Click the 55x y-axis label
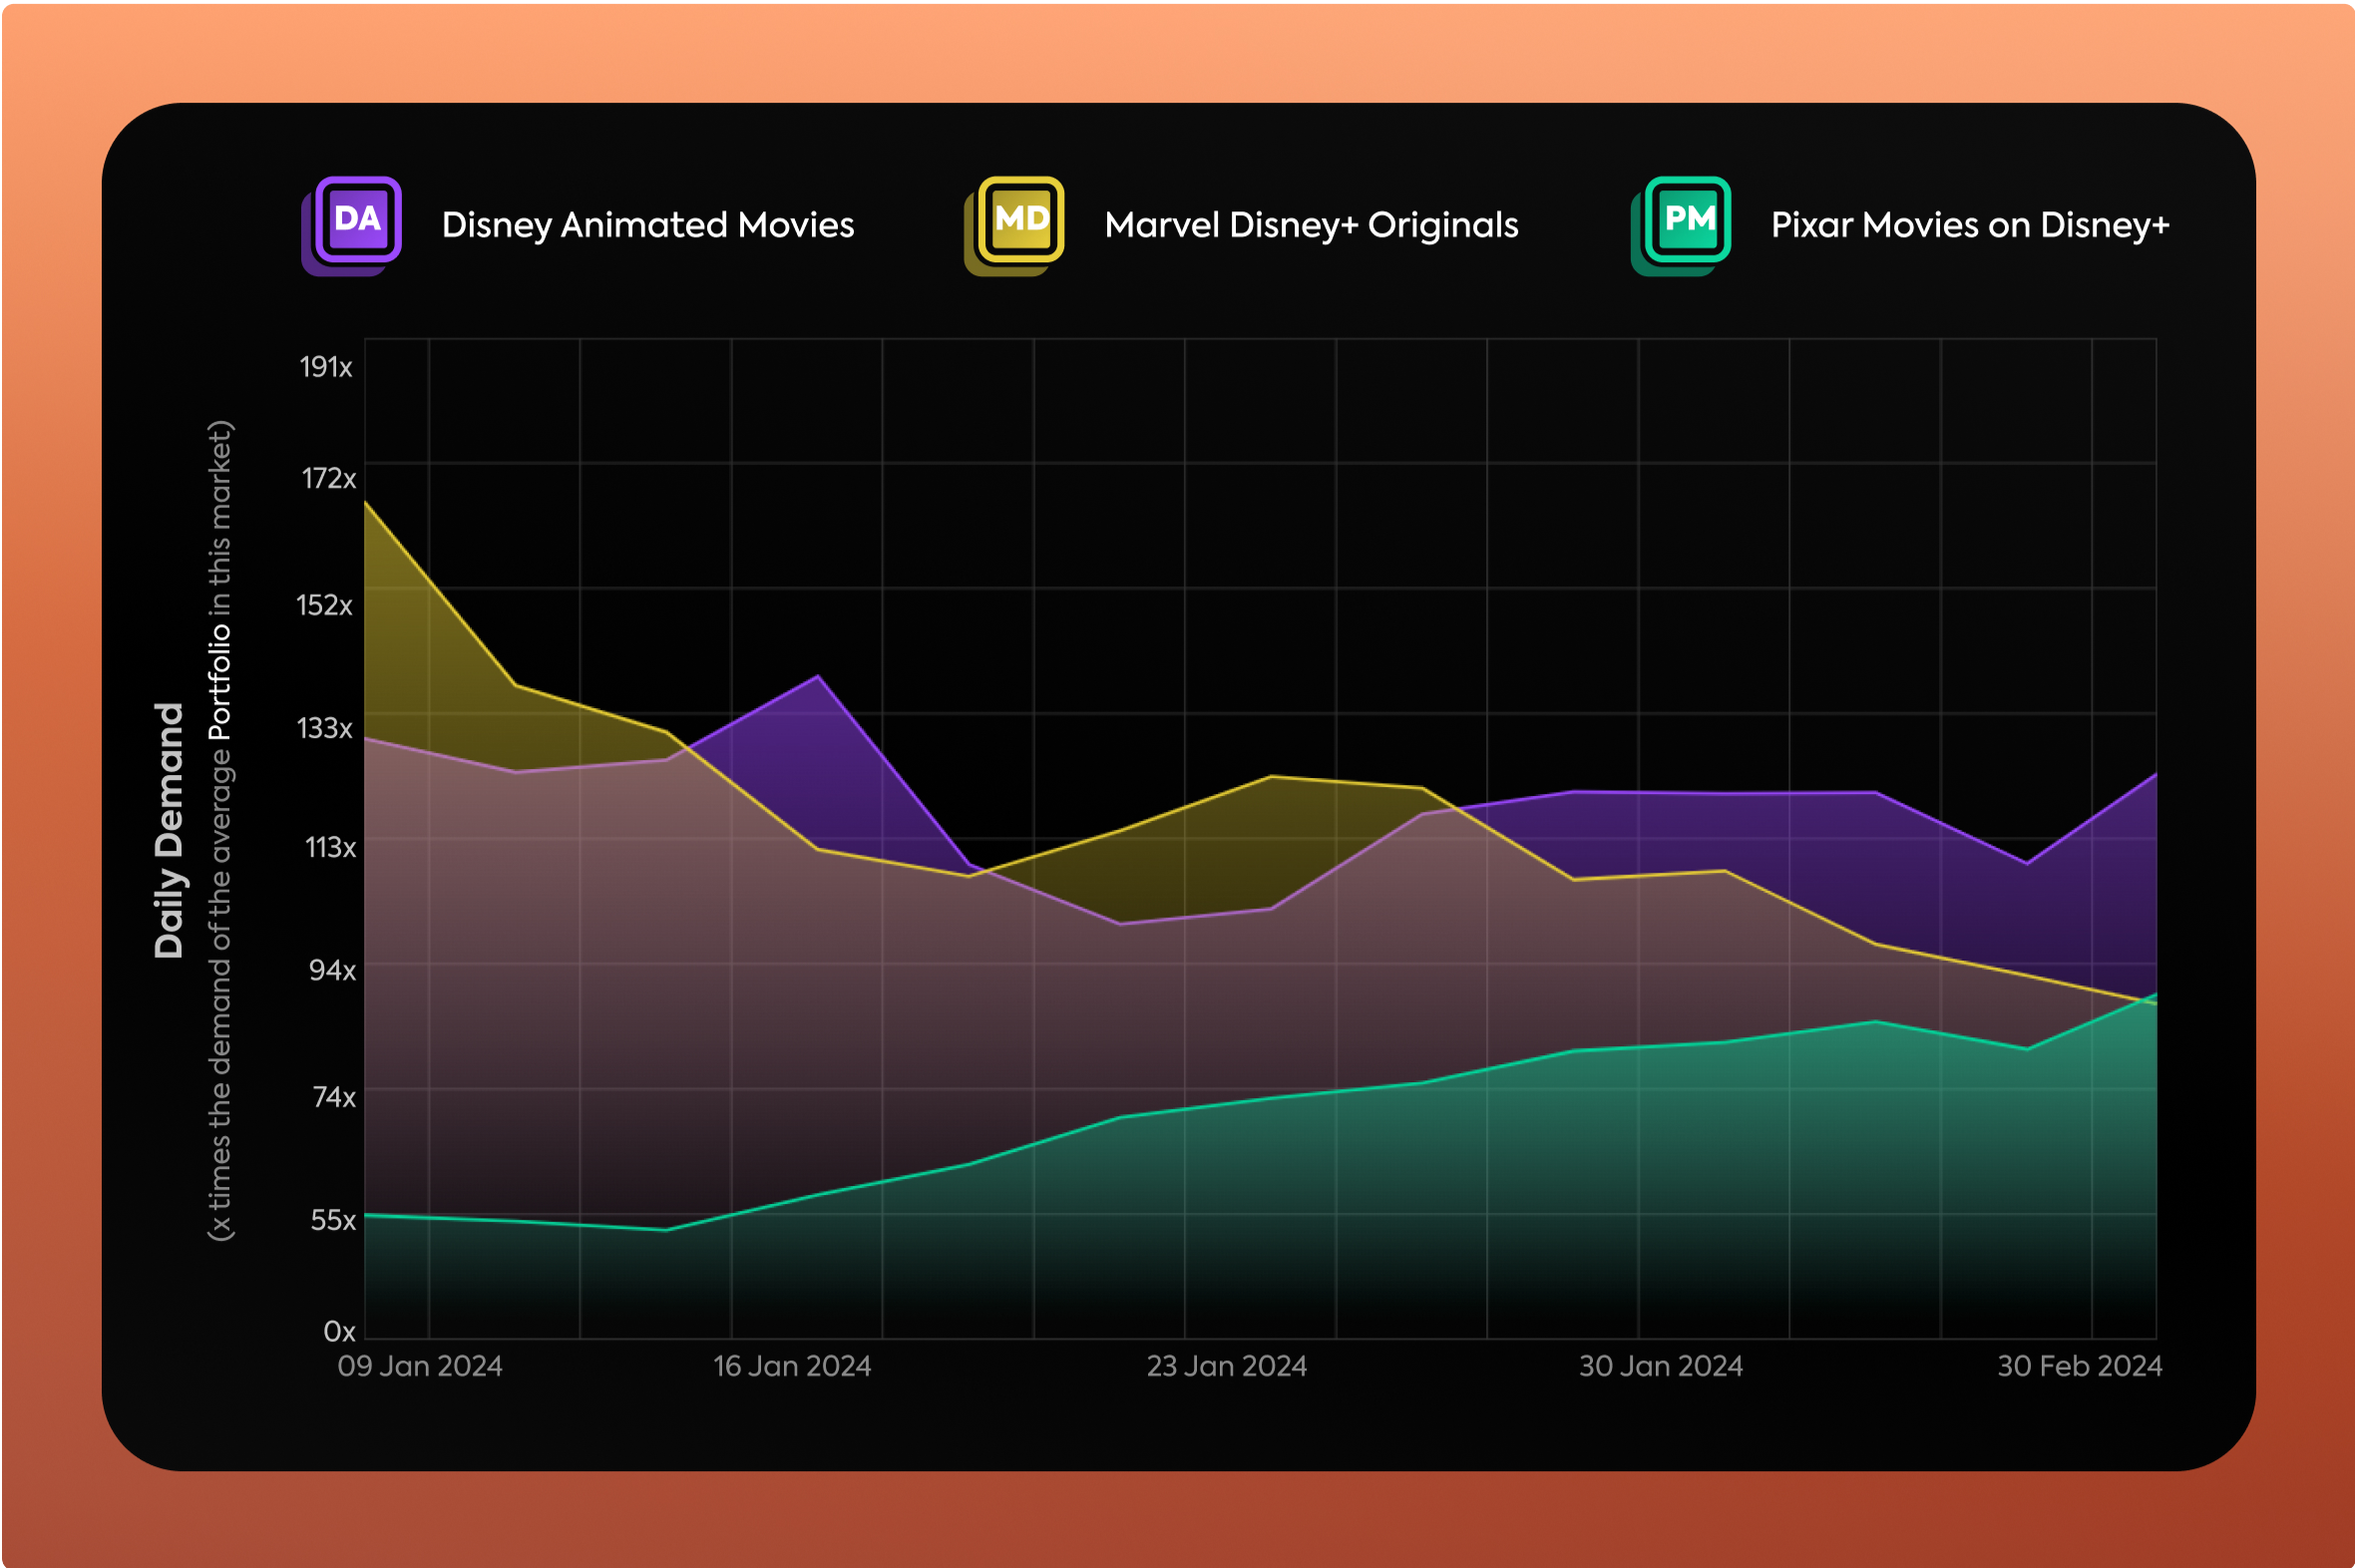The height and width of the screenshot is (1568, 2355). click(x=333, y=1220)
